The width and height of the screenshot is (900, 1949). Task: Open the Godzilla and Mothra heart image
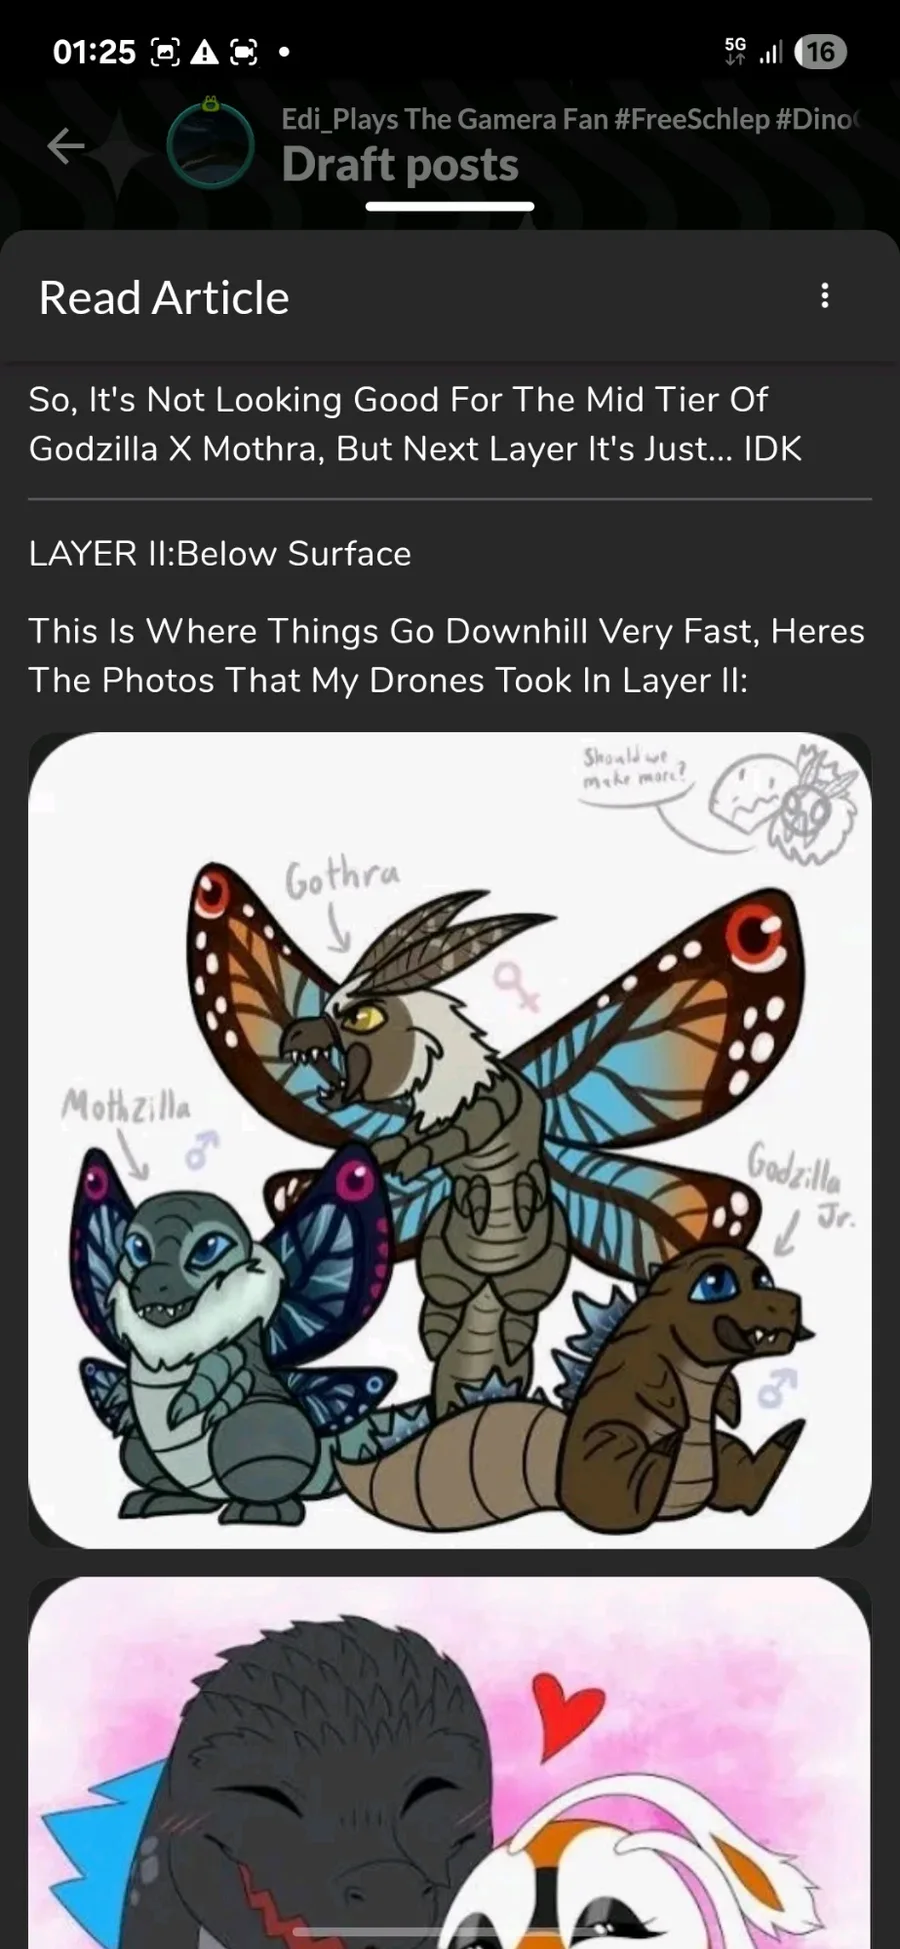pos(450,1762)
